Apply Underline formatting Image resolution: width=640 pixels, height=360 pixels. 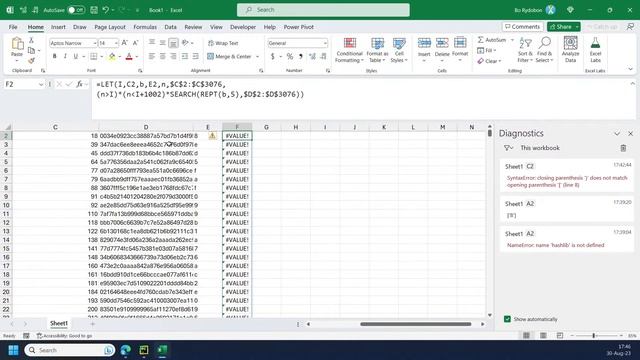pos(76,56)
